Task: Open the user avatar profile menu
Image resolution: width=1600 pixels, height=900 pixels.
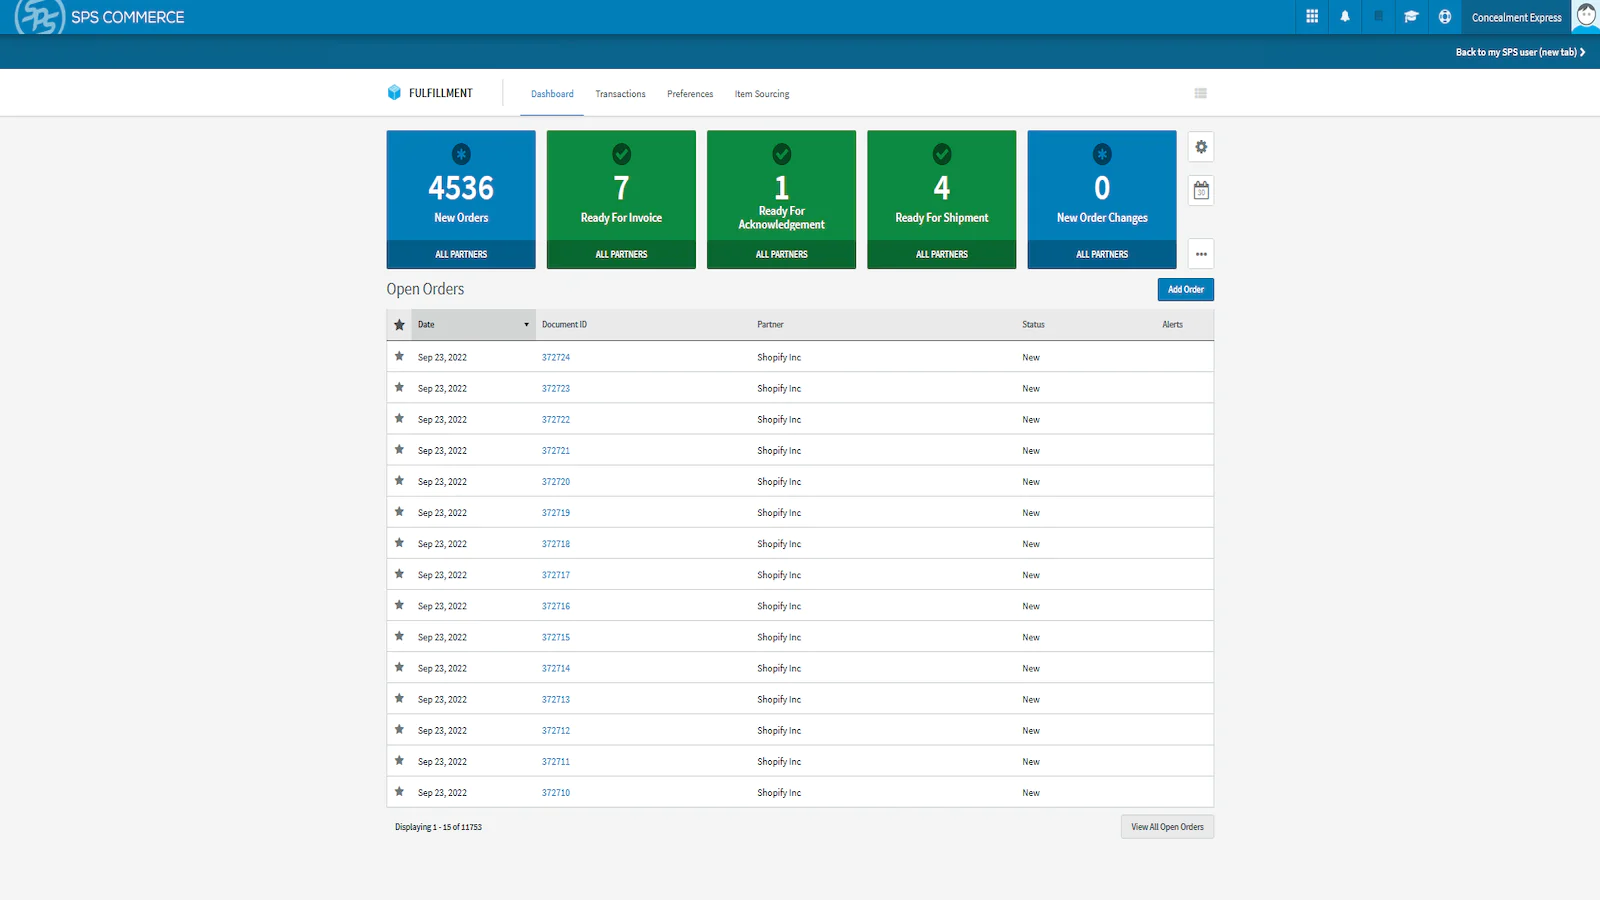Action: (1586, 16)
